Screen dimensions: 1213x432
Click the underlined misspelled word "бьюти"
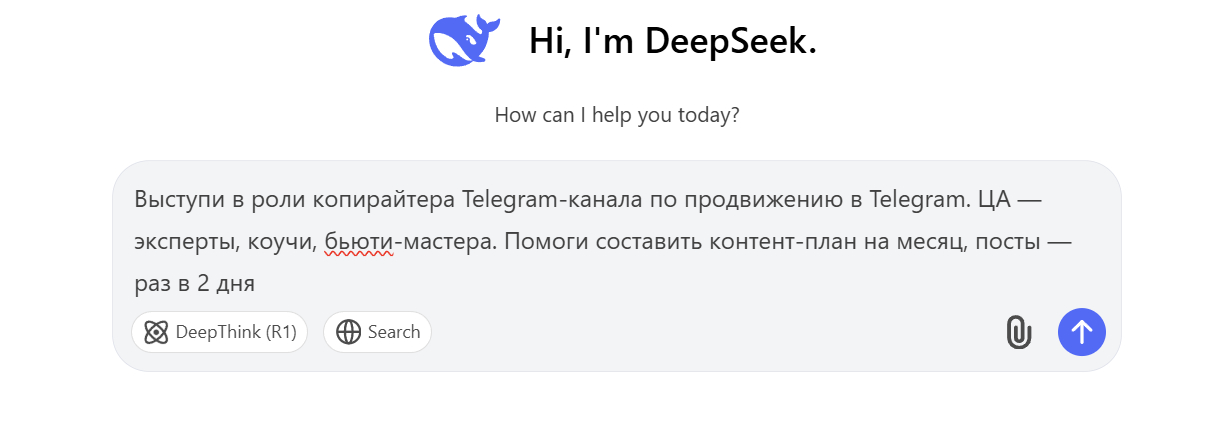358,241
